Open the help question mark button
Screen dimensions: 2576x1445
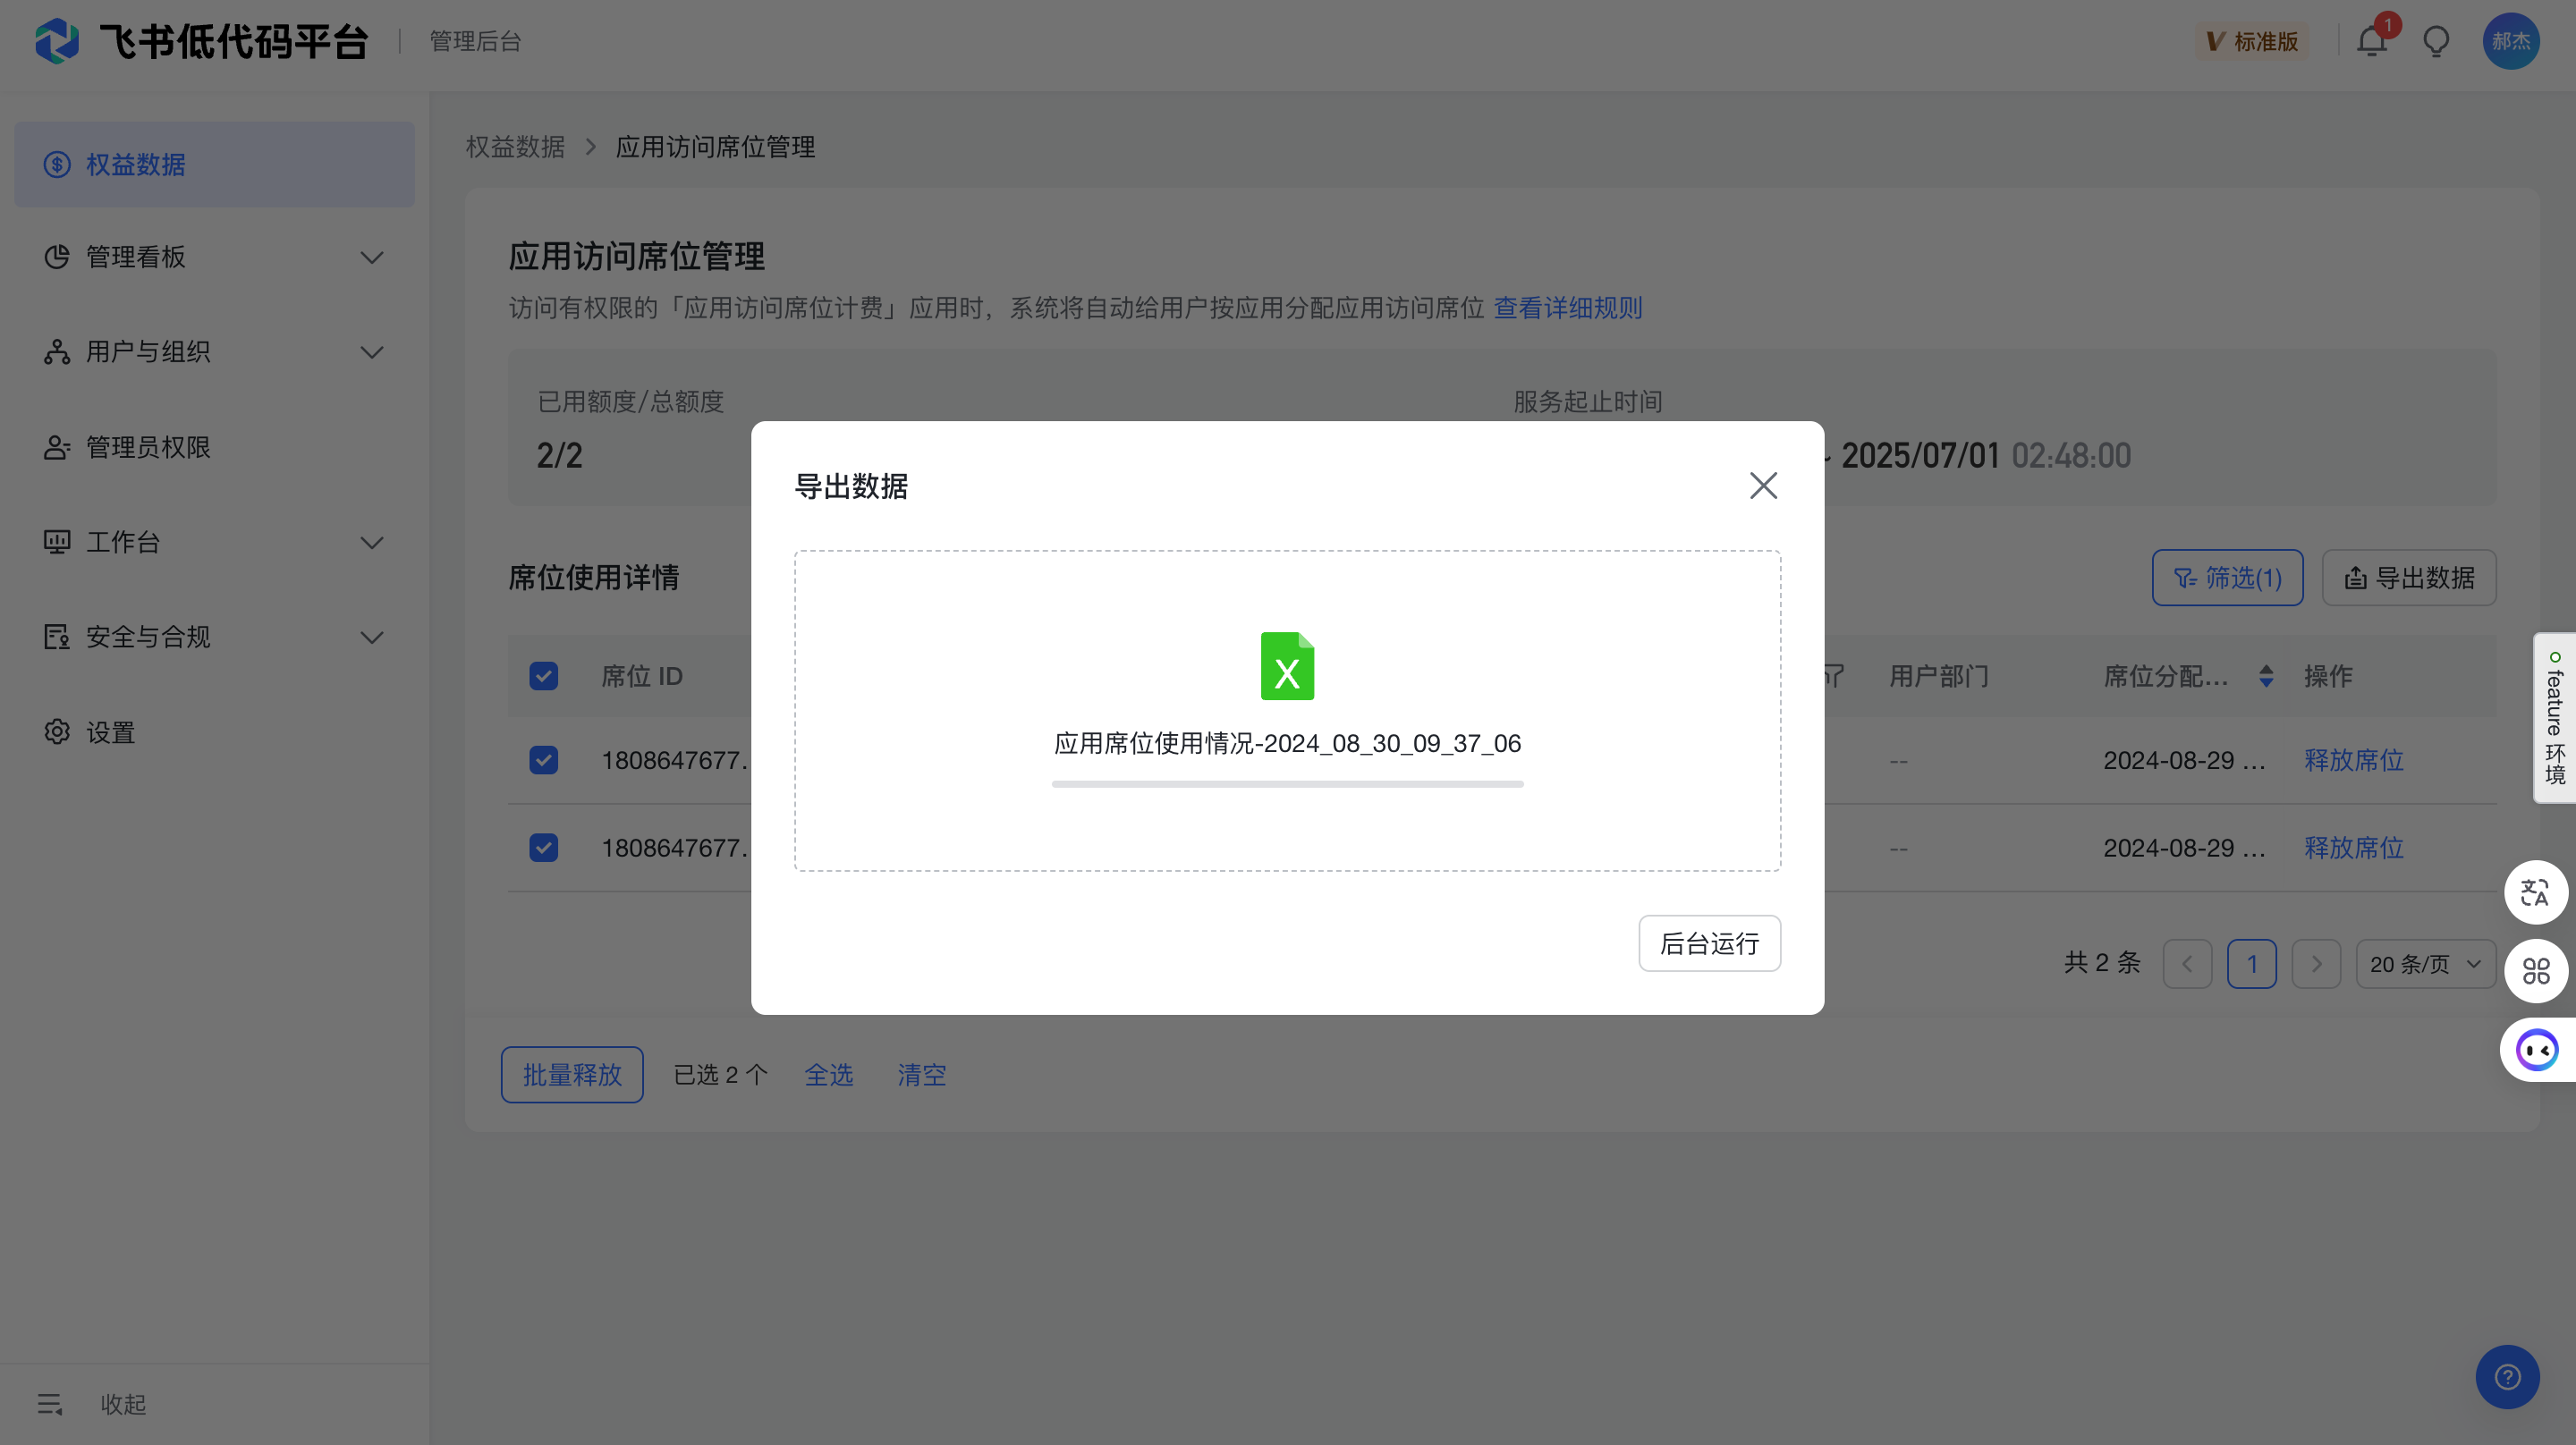(2507, 1377)
